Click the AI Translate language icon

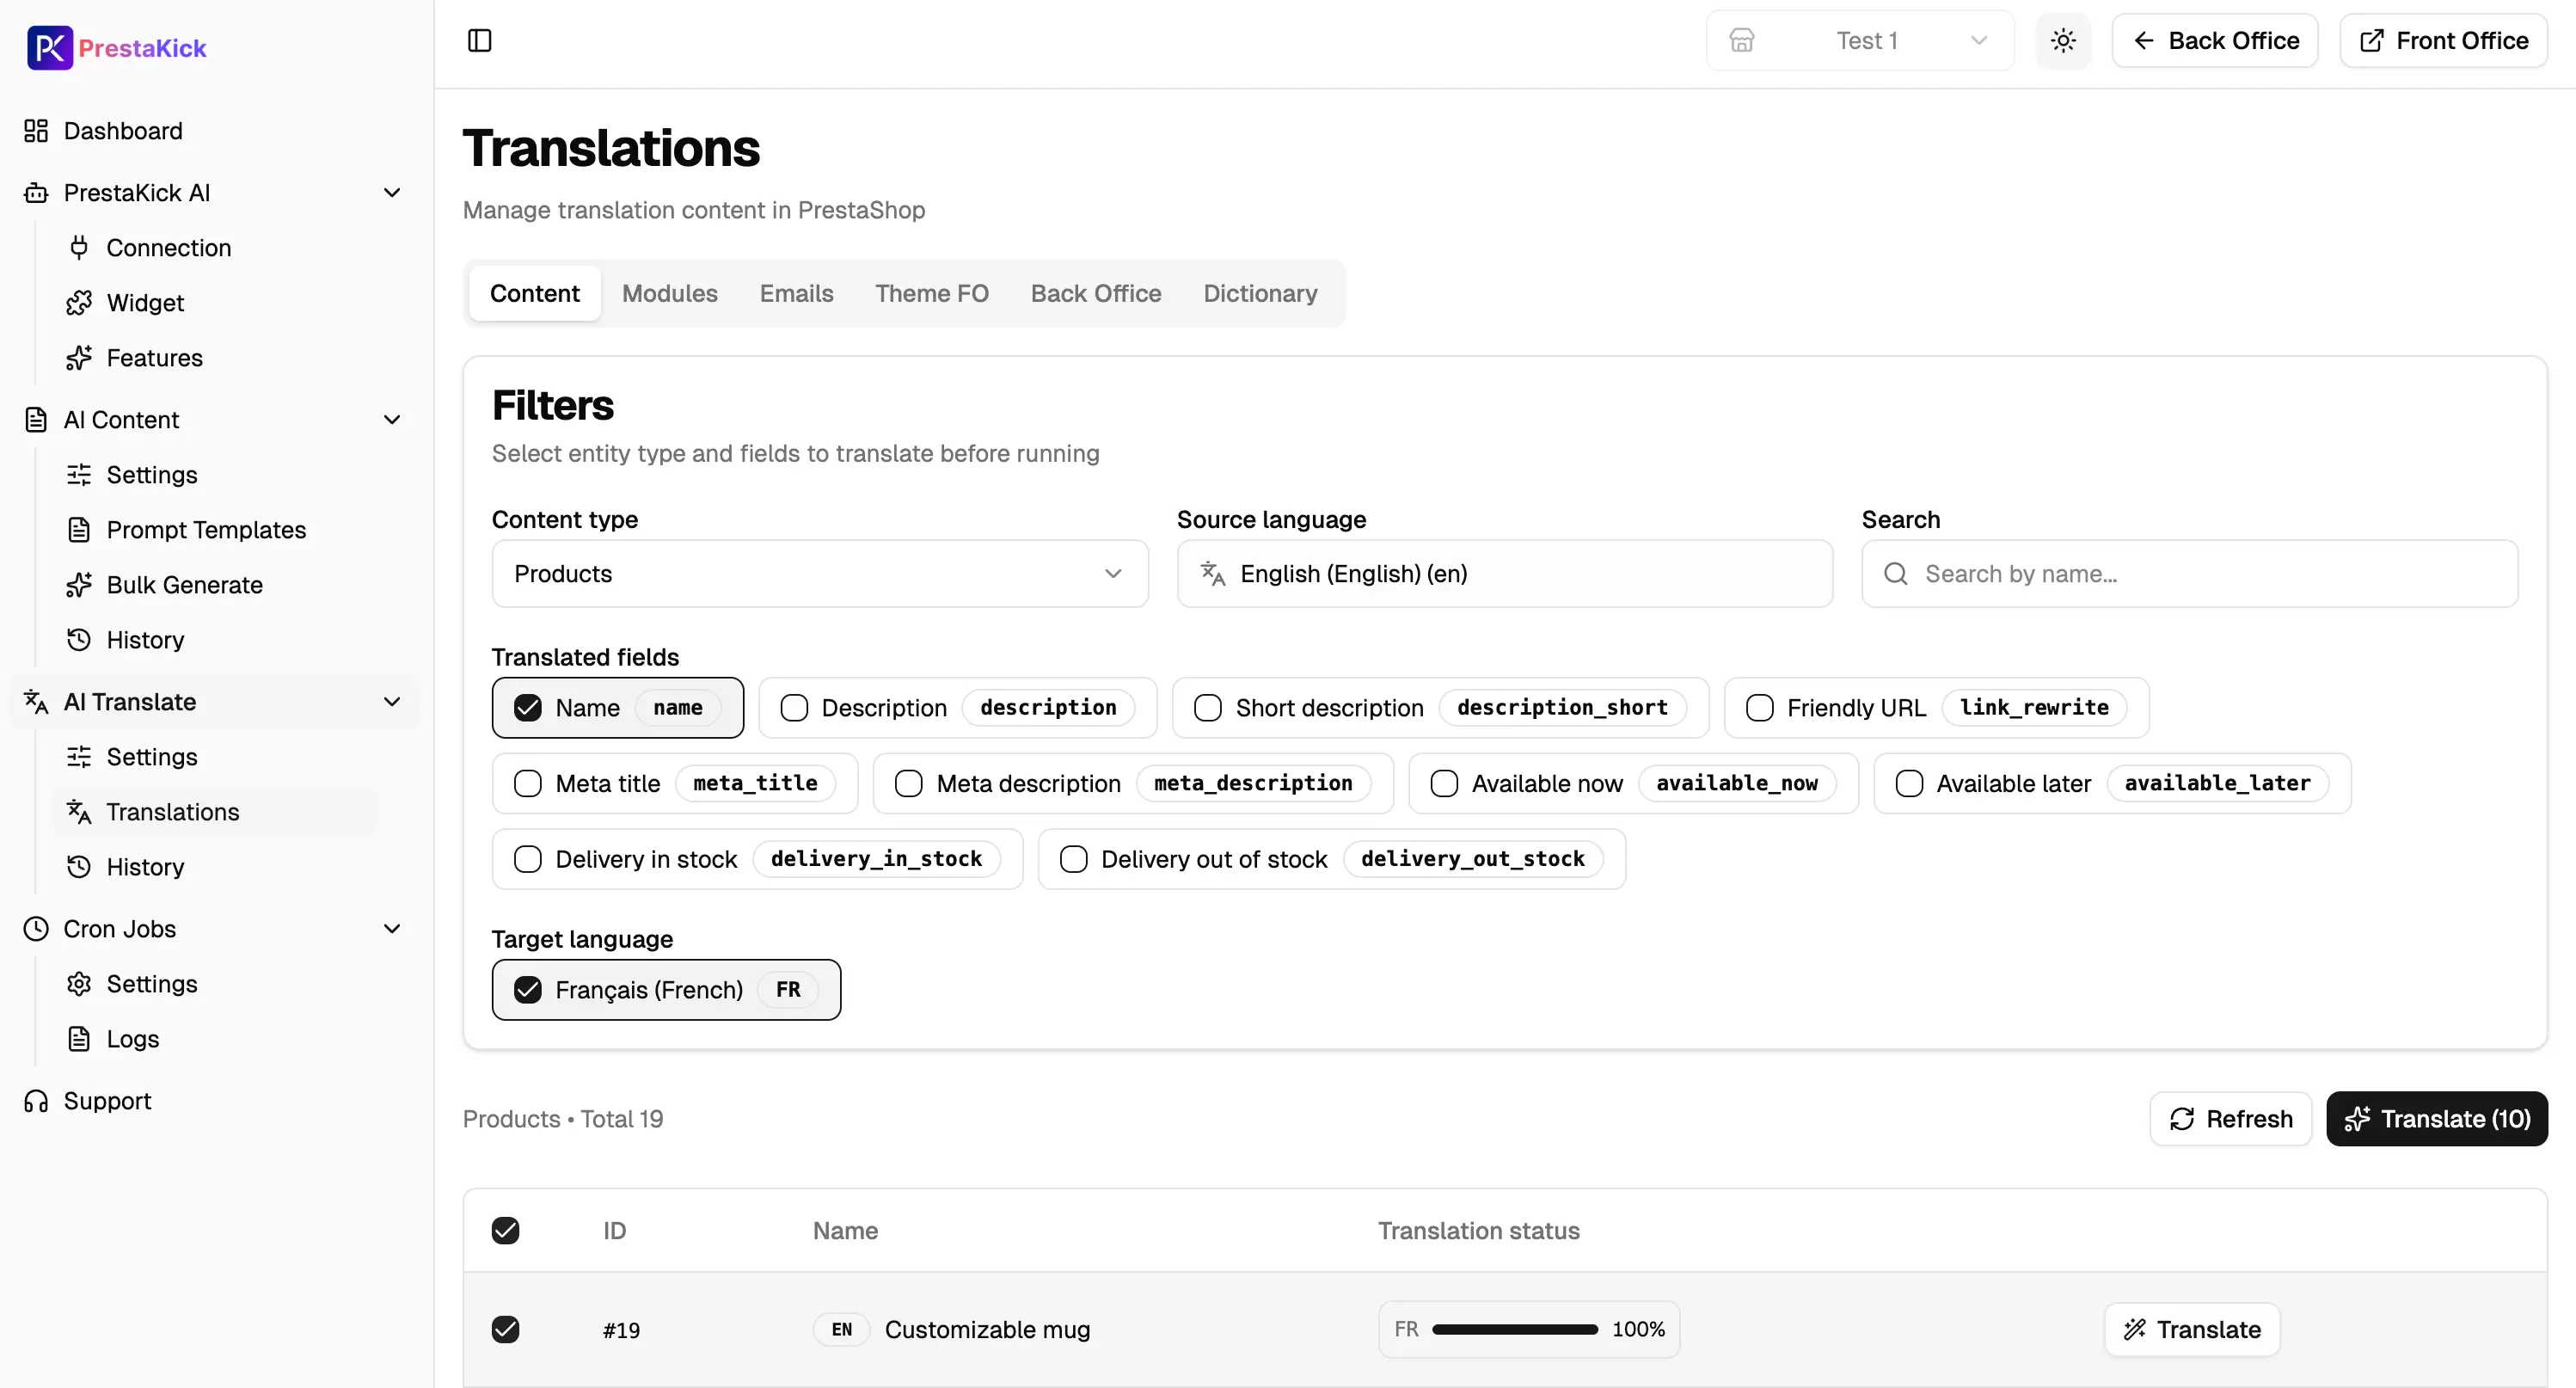(36, 702)
